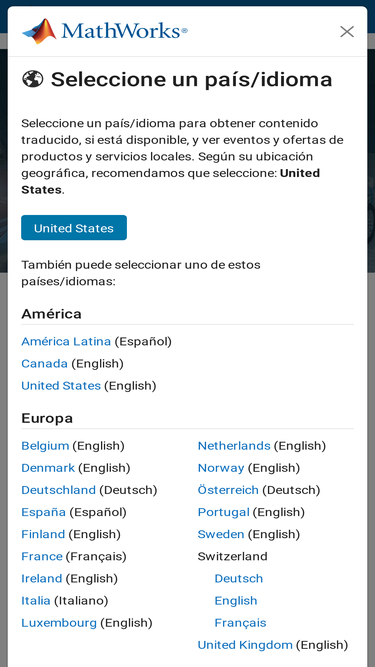
Task: Choose América Latina (Español)
Action: [66, 342]
